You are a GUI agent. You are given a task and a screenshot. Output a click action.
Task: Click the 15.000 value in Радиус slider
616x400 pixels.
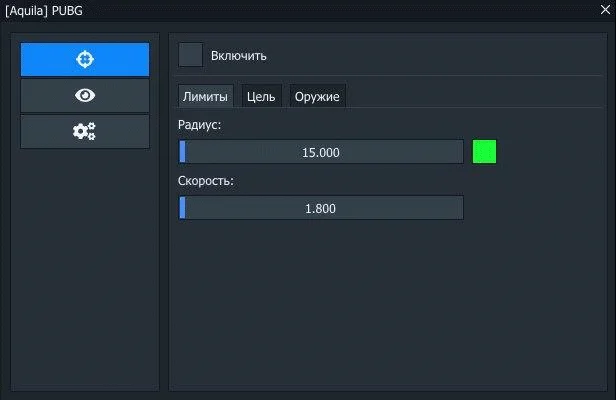click(321, 152)
